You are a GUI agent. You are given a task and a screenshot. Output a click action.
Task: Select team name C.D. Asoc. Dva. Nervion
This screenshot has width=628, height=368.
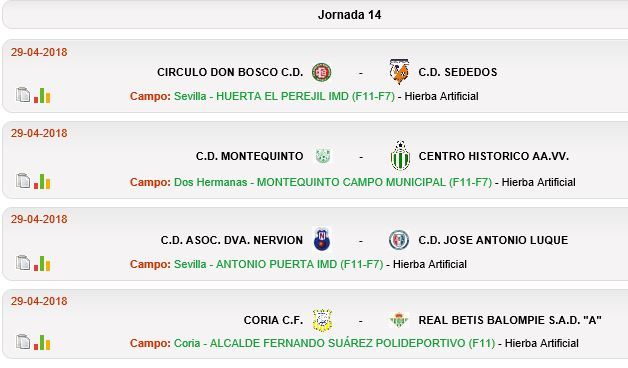231,240
